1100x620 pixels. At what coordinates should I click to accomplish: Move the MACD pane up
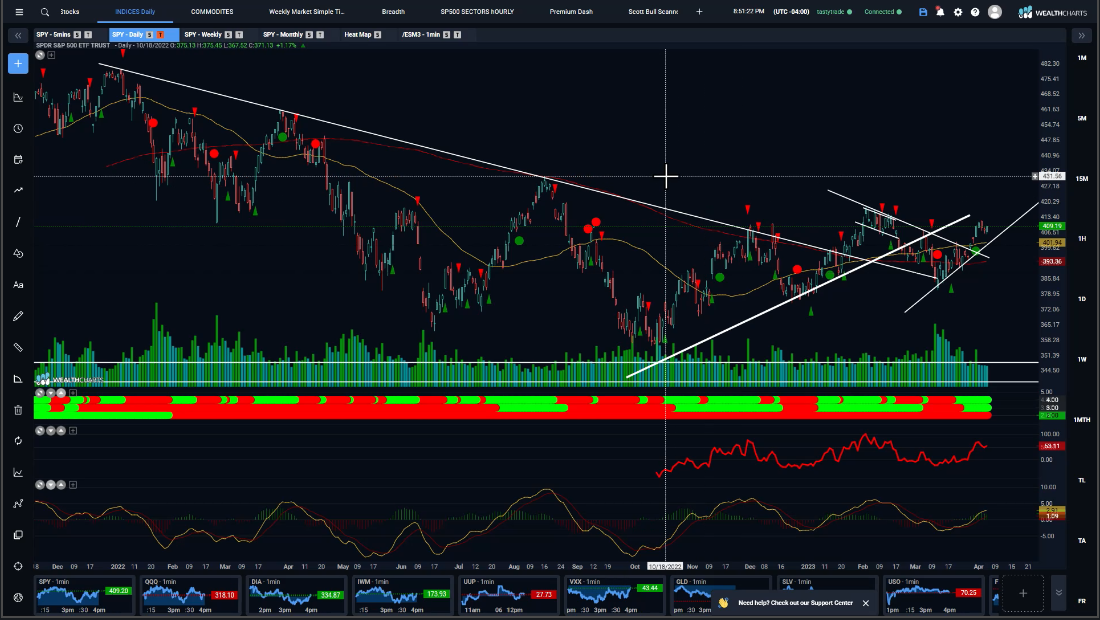61,485
